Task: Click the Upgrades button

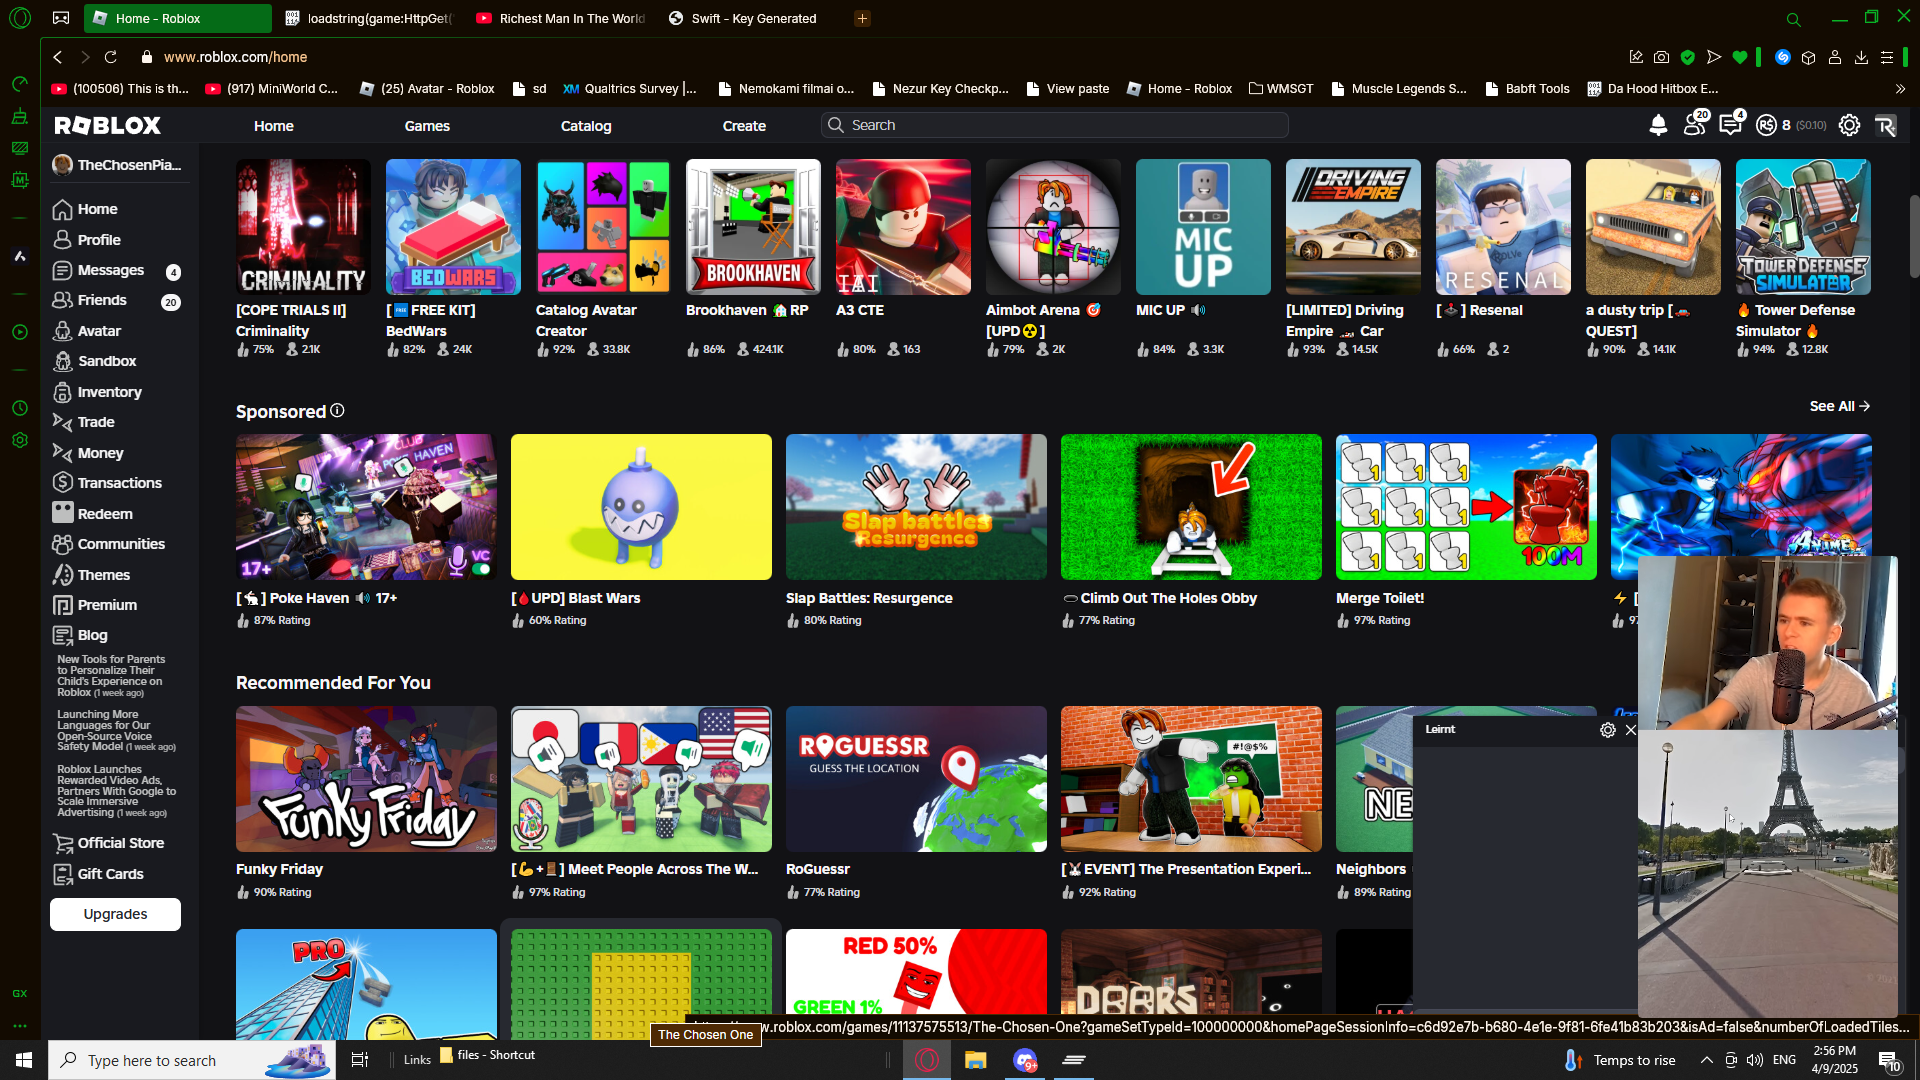Action: click(116, 914)
